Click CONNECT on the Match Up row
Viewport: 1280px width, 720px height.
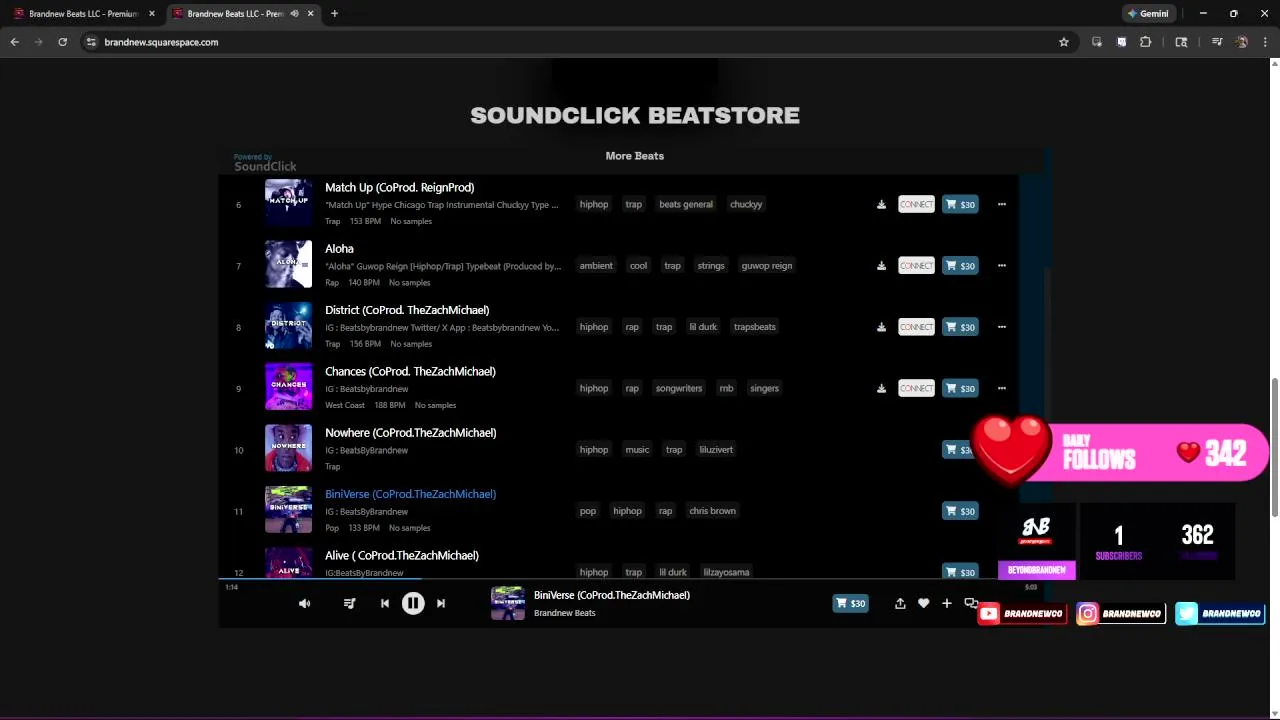(x=916, y=204)
